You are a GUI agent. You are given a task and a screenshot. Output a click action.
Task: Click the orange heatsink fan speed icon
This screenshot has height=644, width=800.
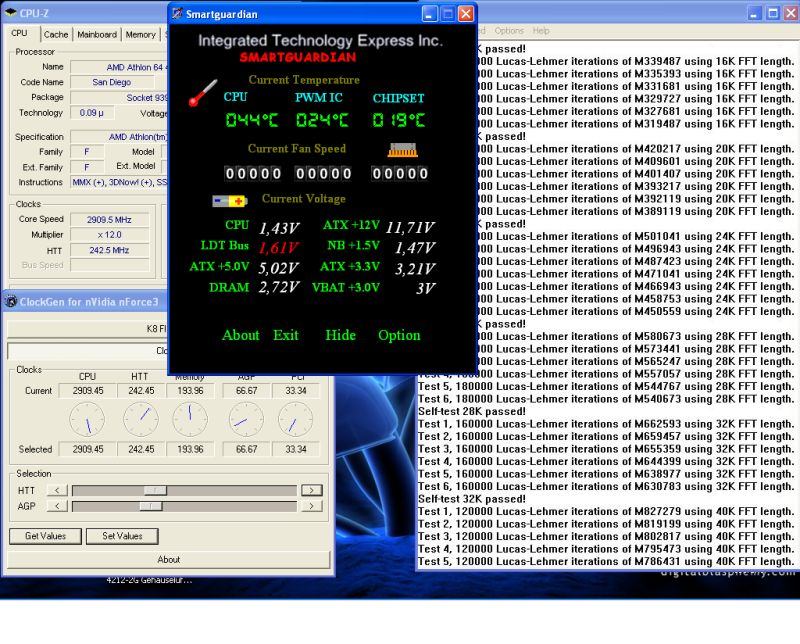pos(403,150)
